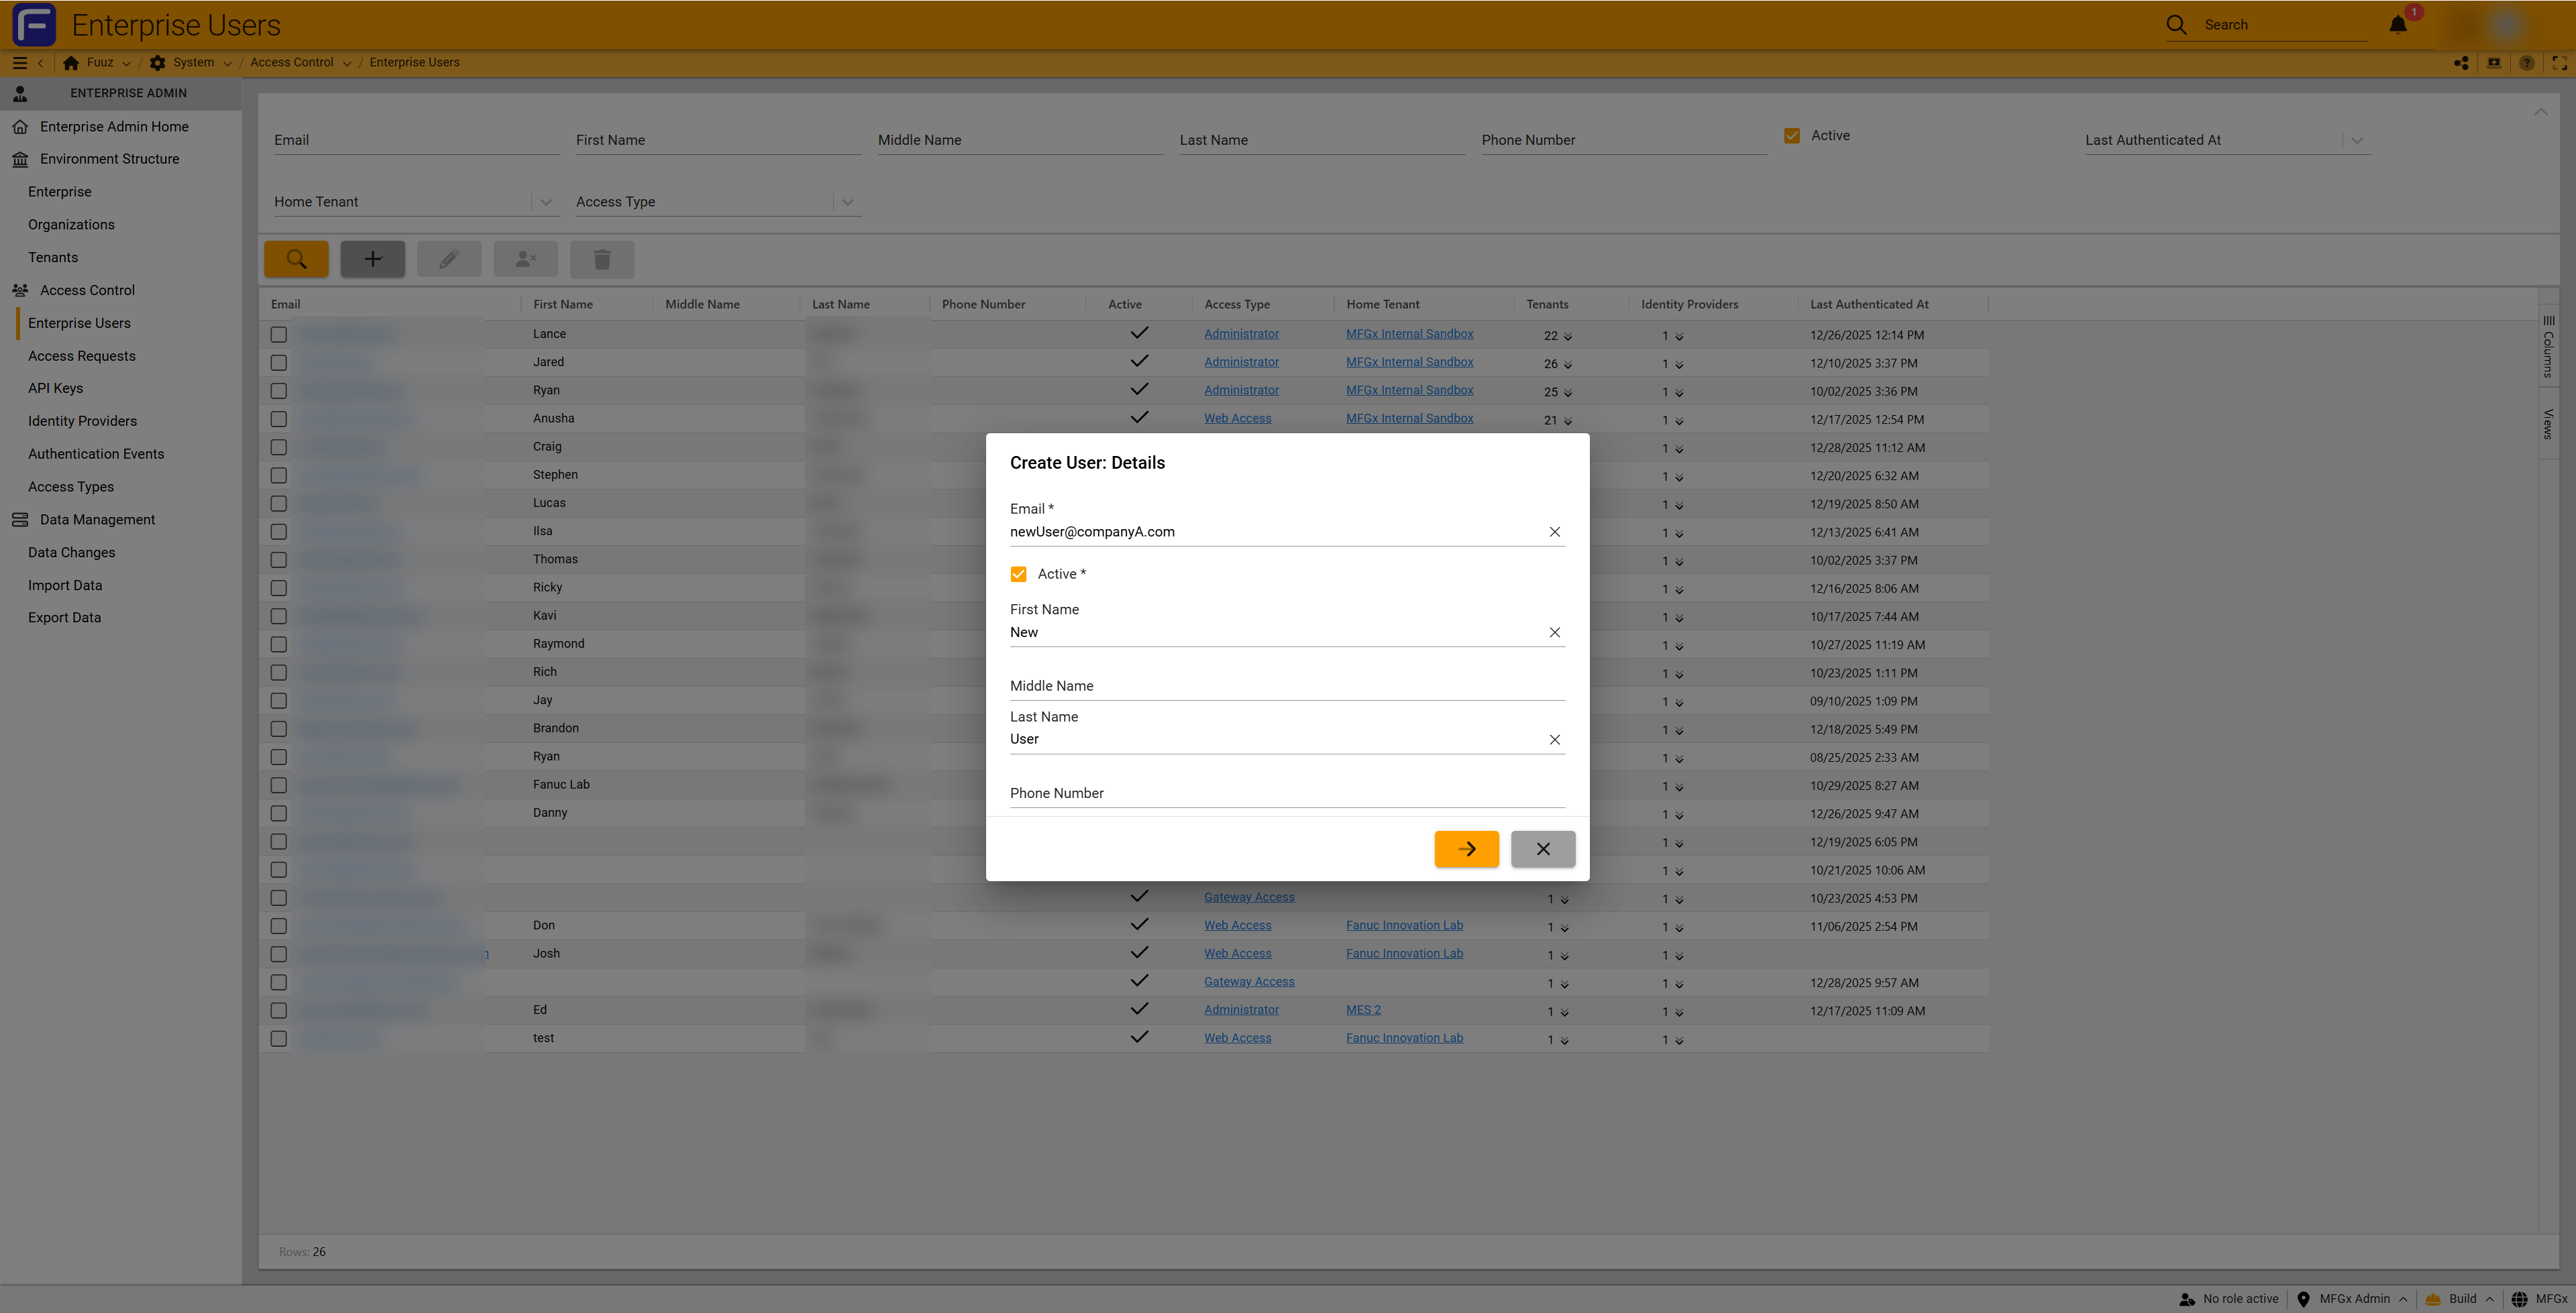Clear the Last Name field in dialog

[1555, 740]
